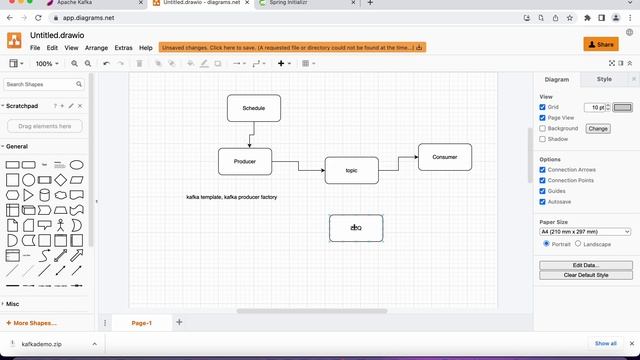The image size is (640, 360).
Task: Click the shadow toggle square icon
Action: pyautogui.click(x=218, y=64)
